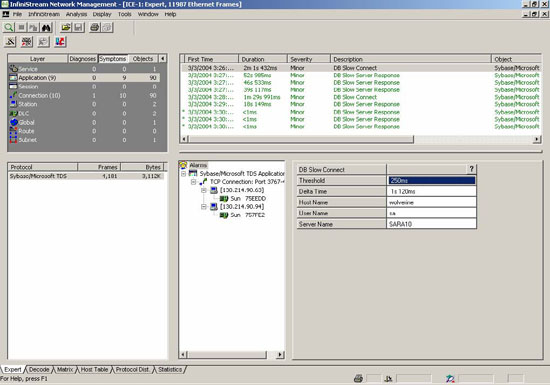Switch to the Matrix tab
This screenshot has width=550, height=385.
pyautogui.click(x=65, y=370)
